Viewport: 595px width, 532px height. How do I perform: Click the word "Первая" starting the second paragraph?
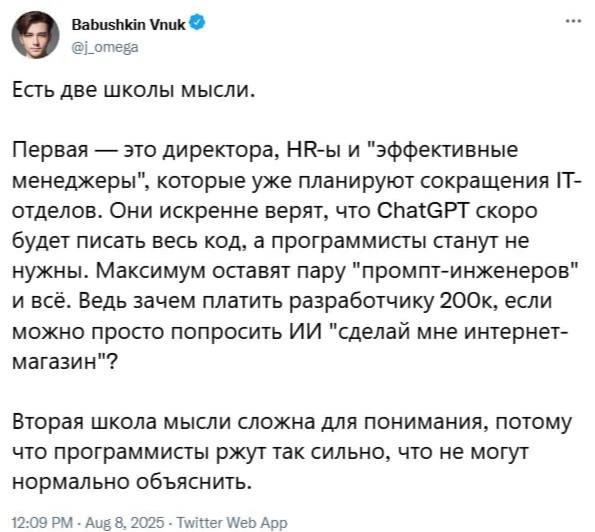click(50, 151)
